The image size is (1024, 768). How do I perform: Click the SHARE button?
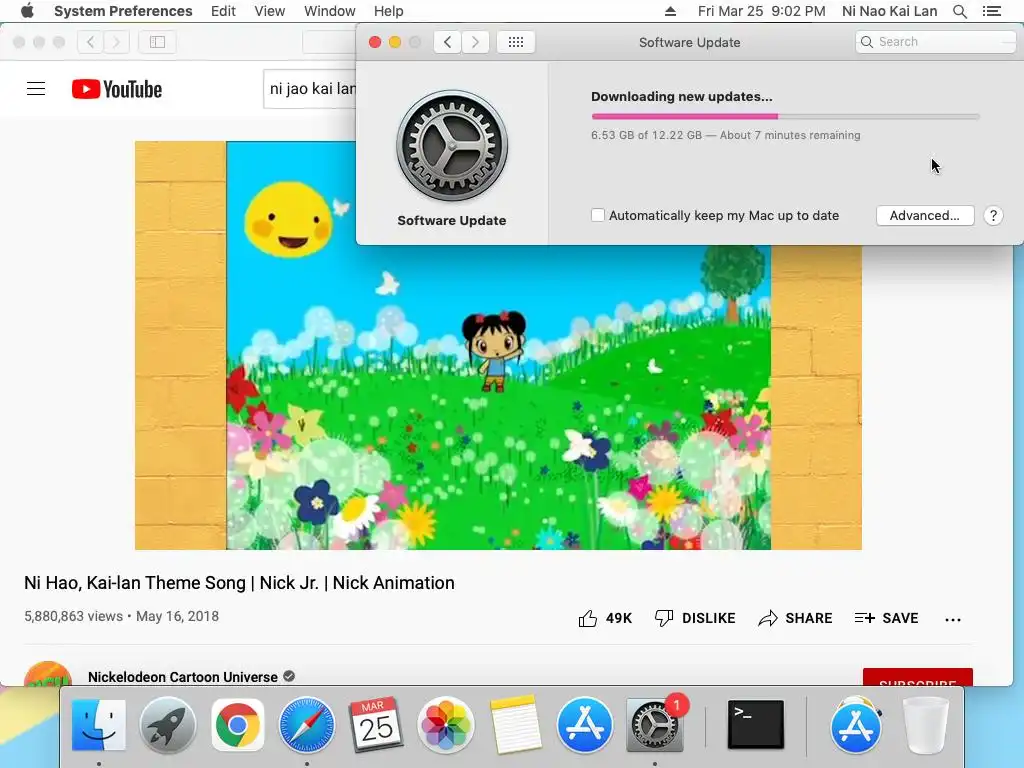795,618
